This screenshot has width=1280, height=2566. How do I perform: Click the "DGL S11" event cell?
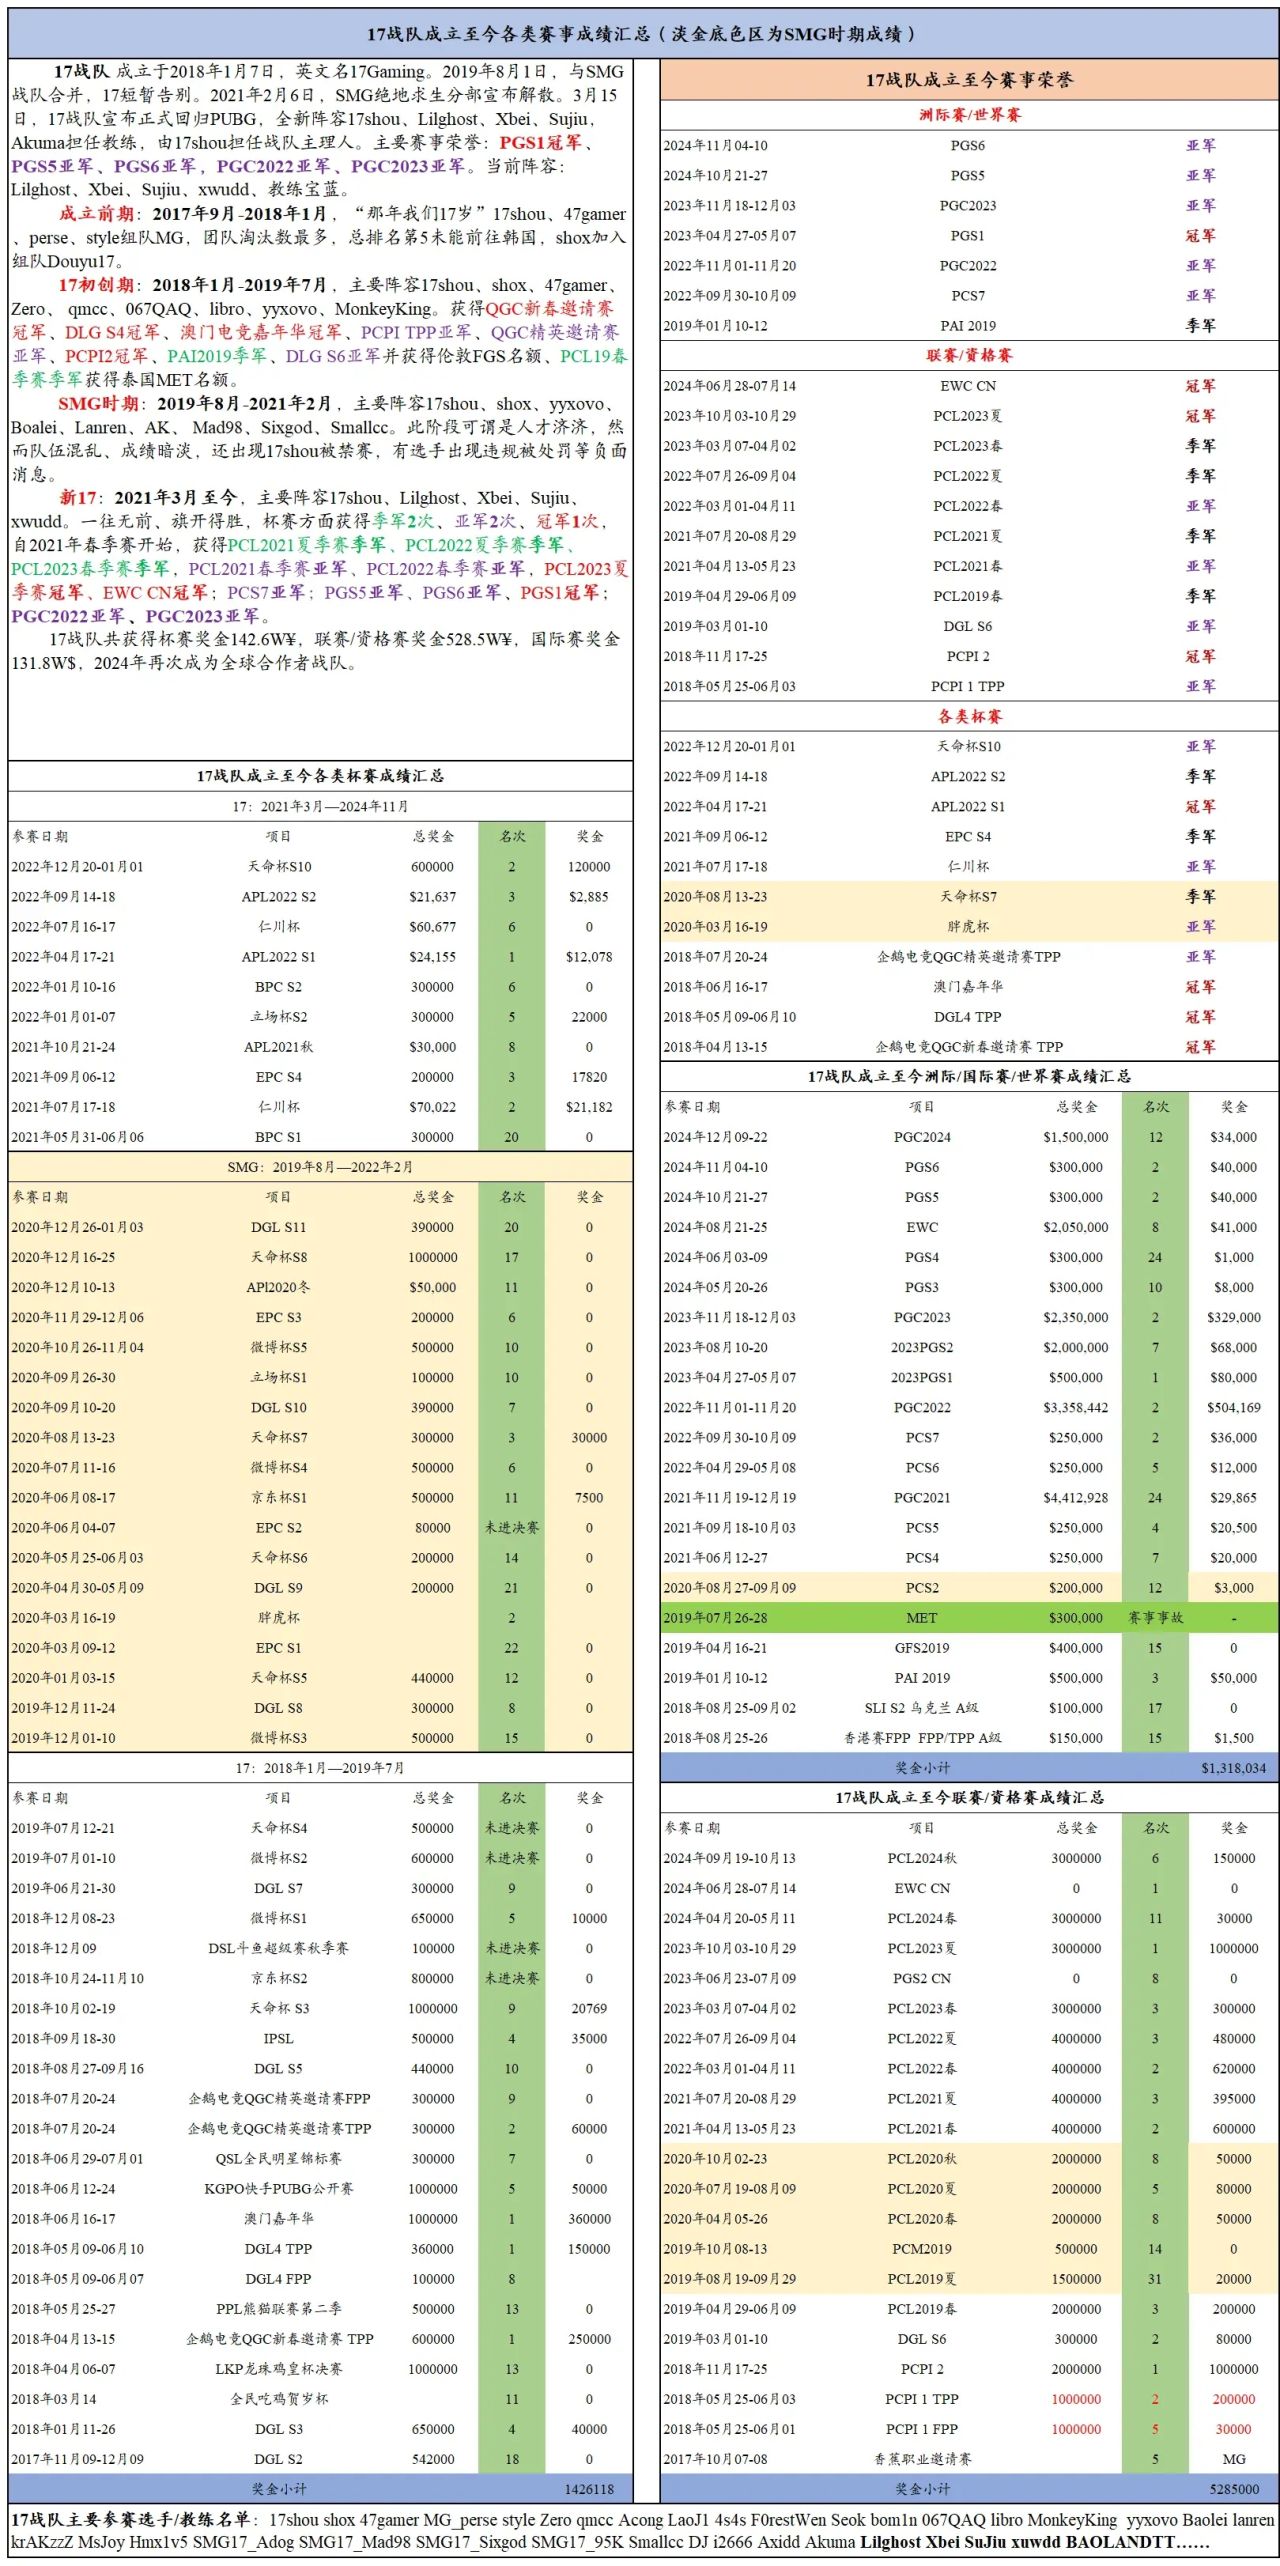click(x=278, y=1227)
